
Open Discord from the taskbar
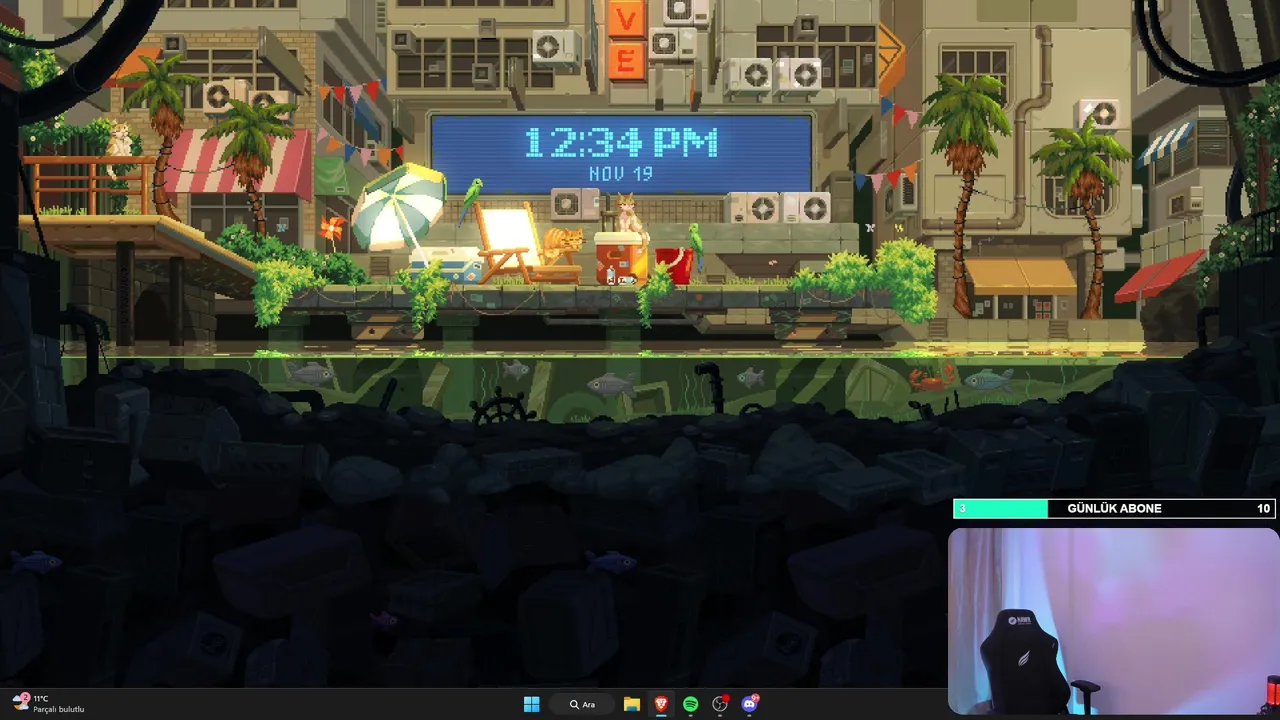(749, 704)
